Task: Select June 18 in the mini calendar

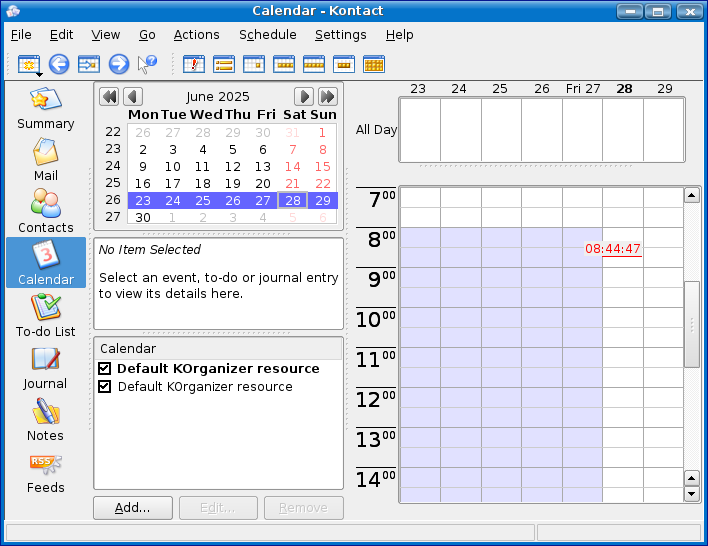Action: pos(202,184)
